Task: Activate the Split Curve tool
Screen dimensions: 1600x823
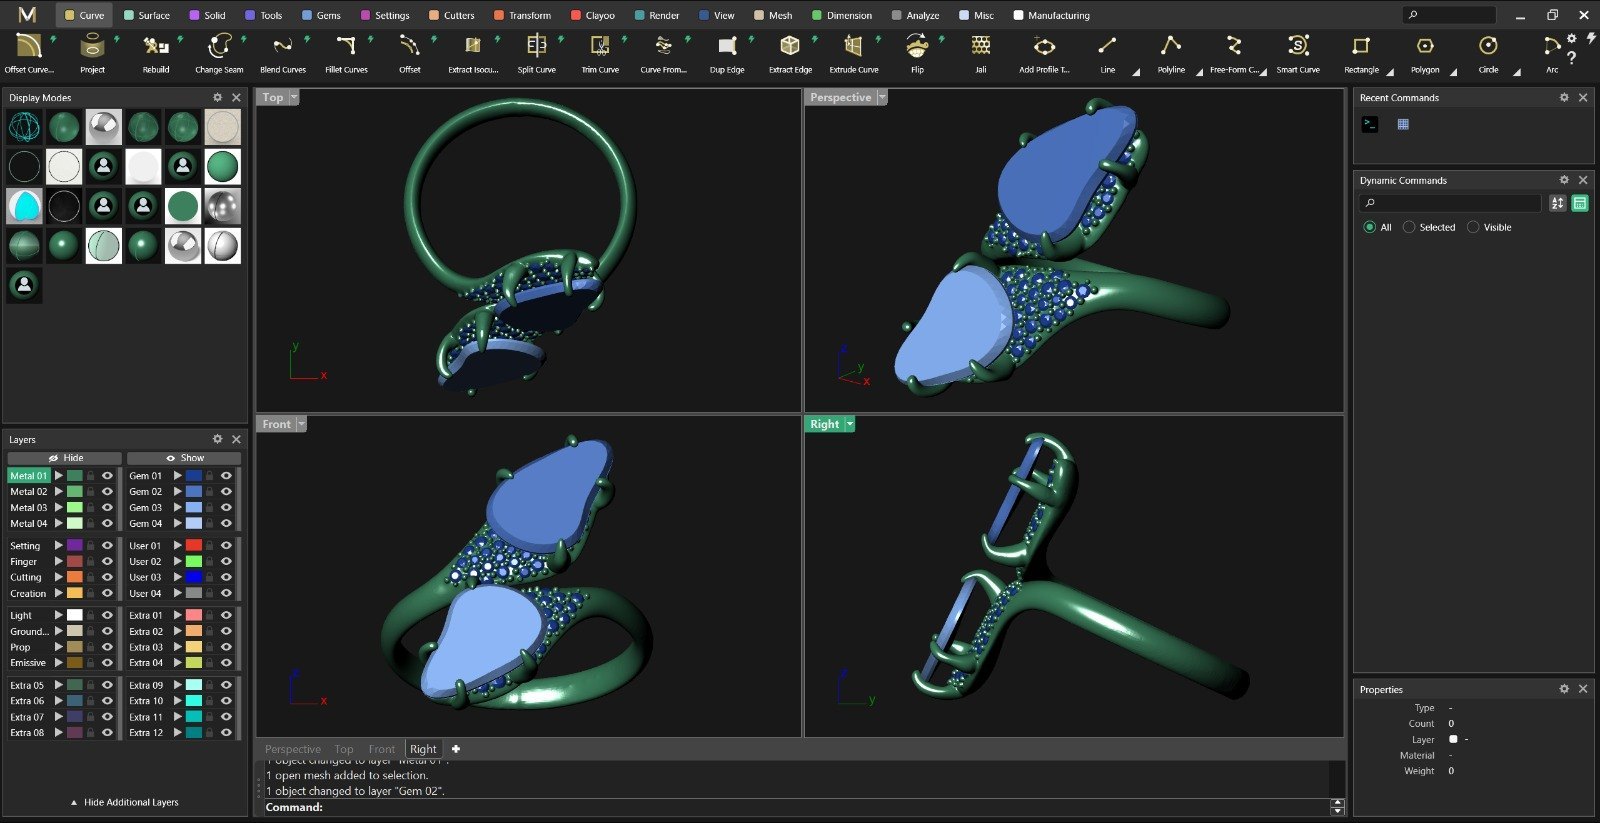Action: [536, 53]
